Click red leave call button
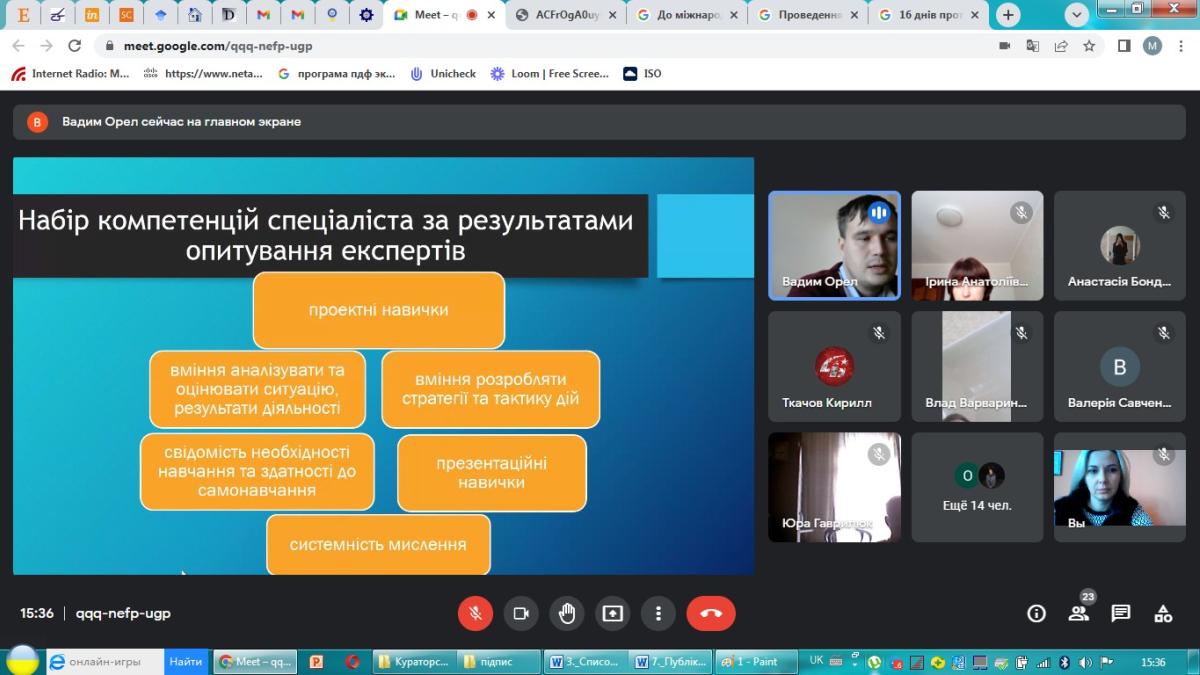Viewport: 1200px width, 675px height. tap(711, 613)
